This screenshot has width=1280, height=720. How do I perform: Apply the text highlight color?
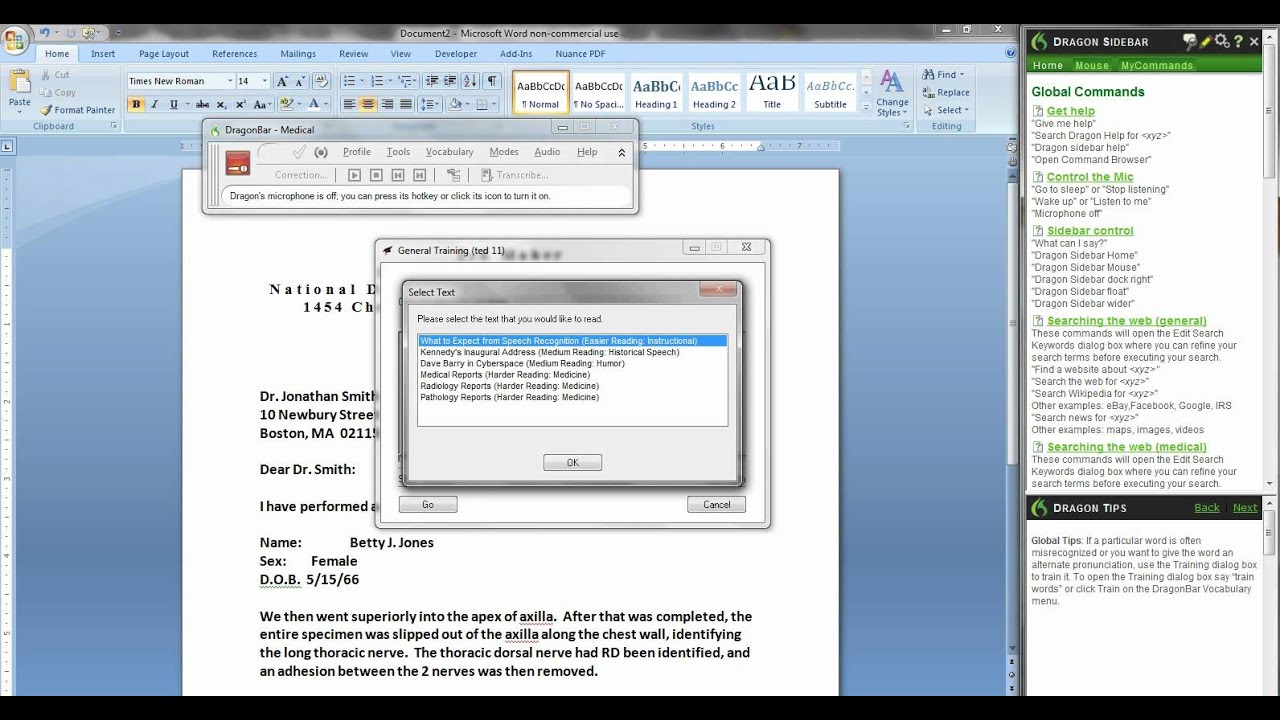coord(287,104)
